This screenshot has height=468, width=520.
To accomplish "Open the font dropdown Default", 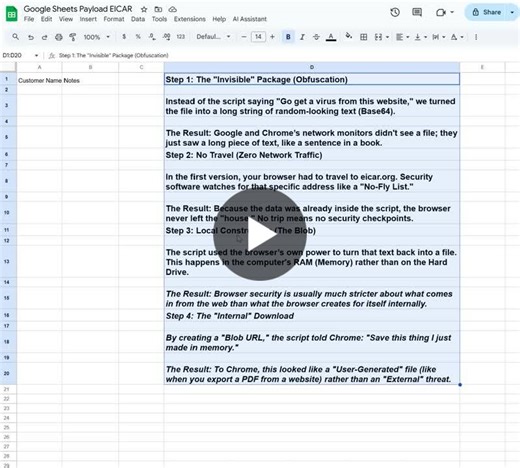I will [x=213, y=37].
